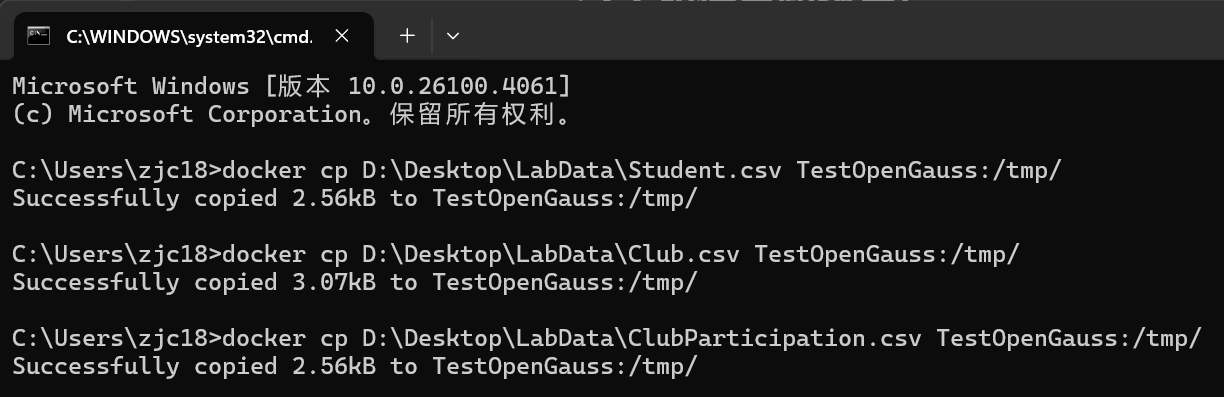Click the Successfully copied 3.07kB output line
The height and width of the screenshot is (397, 1224).
pos(355,282)
